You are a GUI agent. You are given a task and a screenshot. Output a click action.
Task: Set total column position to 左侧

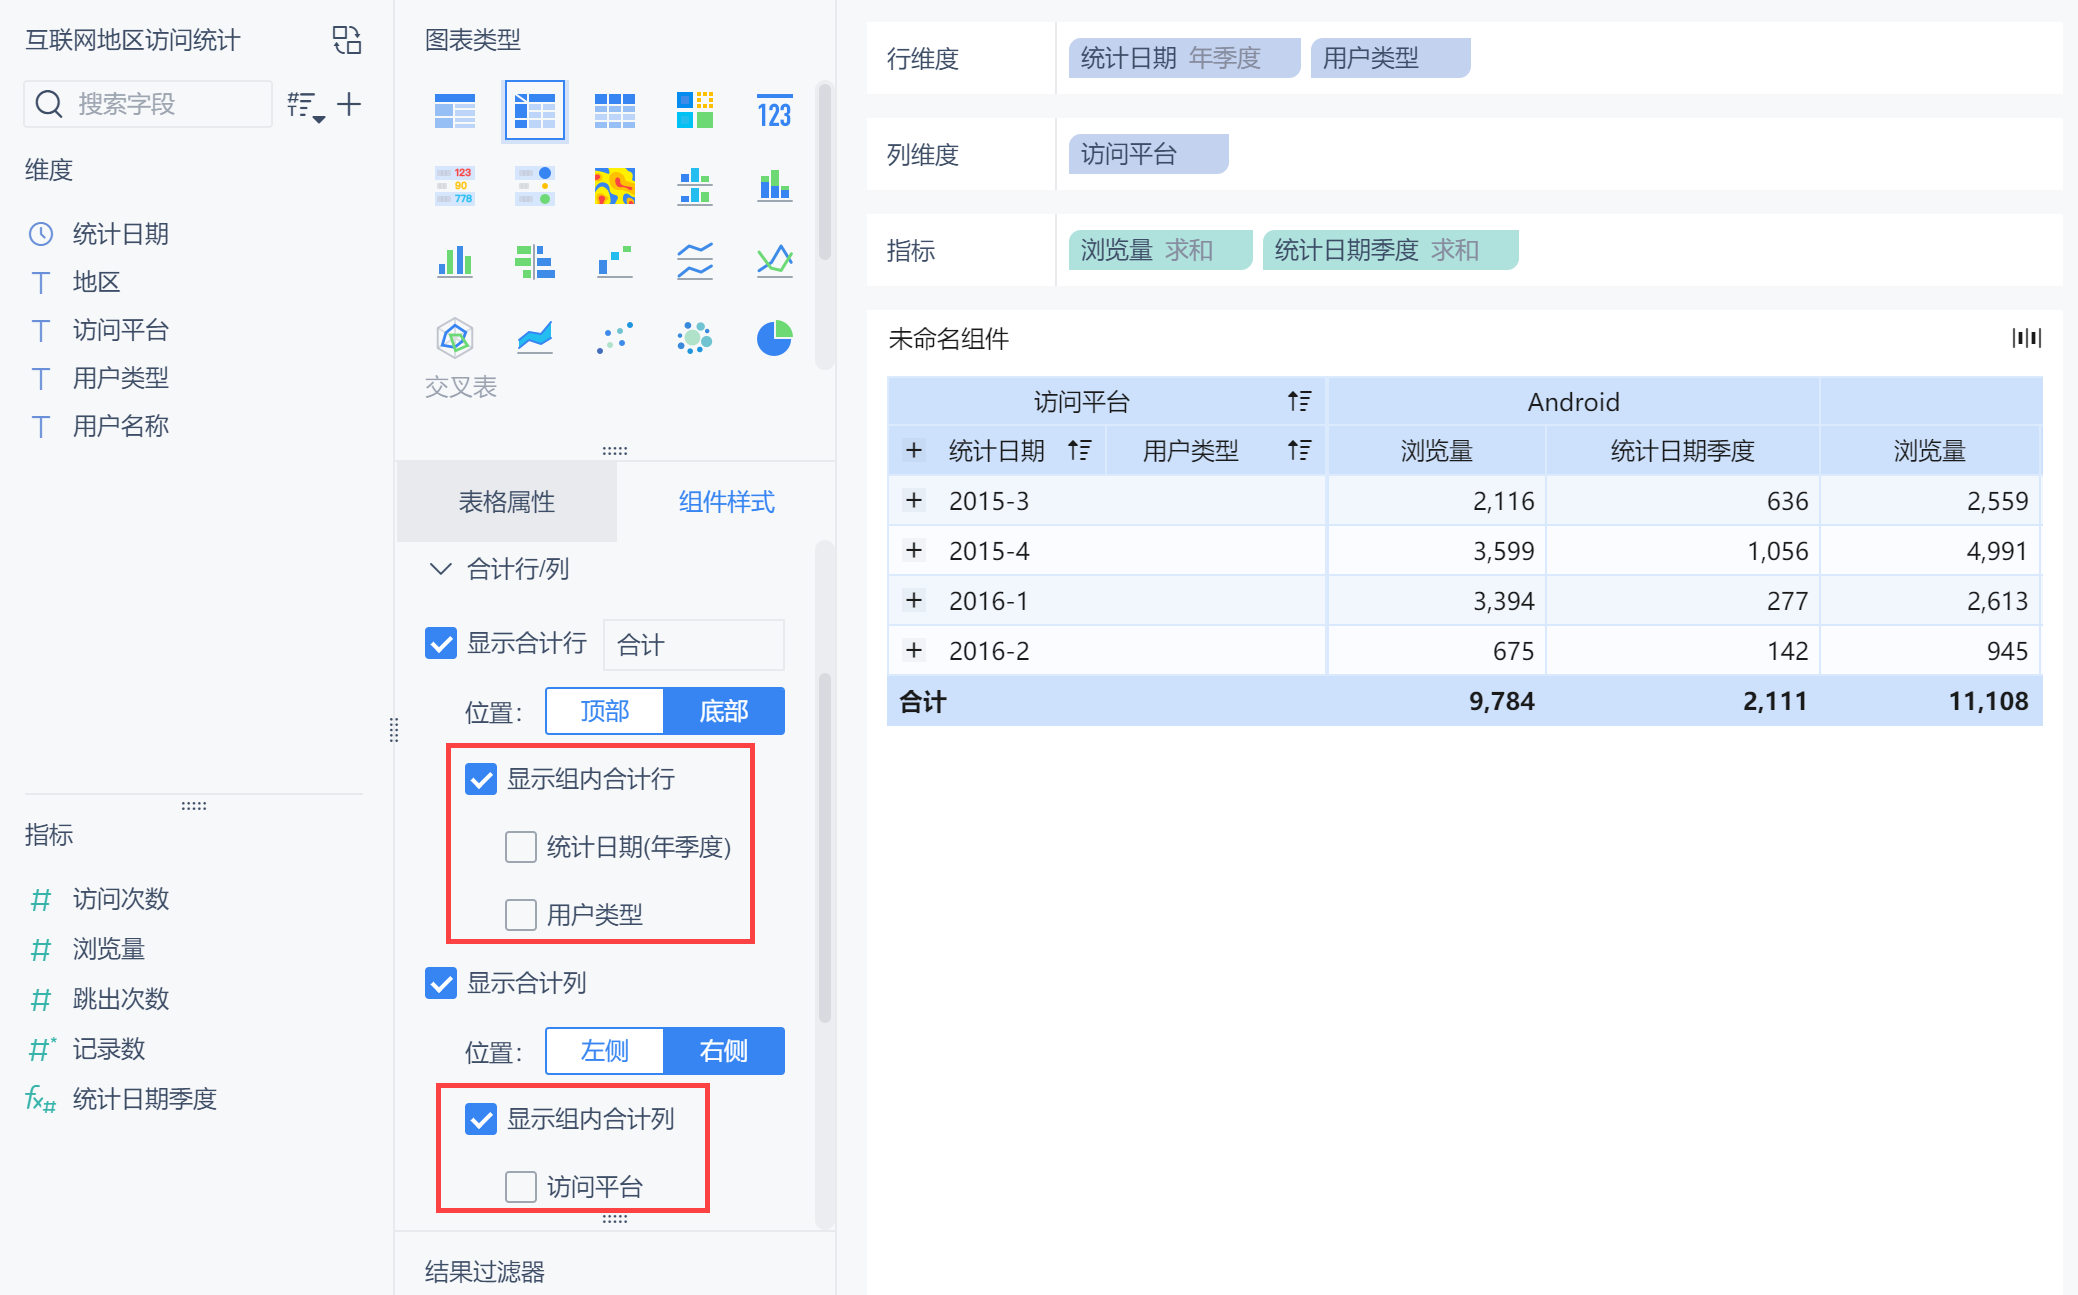click(x=605, y=1051)
